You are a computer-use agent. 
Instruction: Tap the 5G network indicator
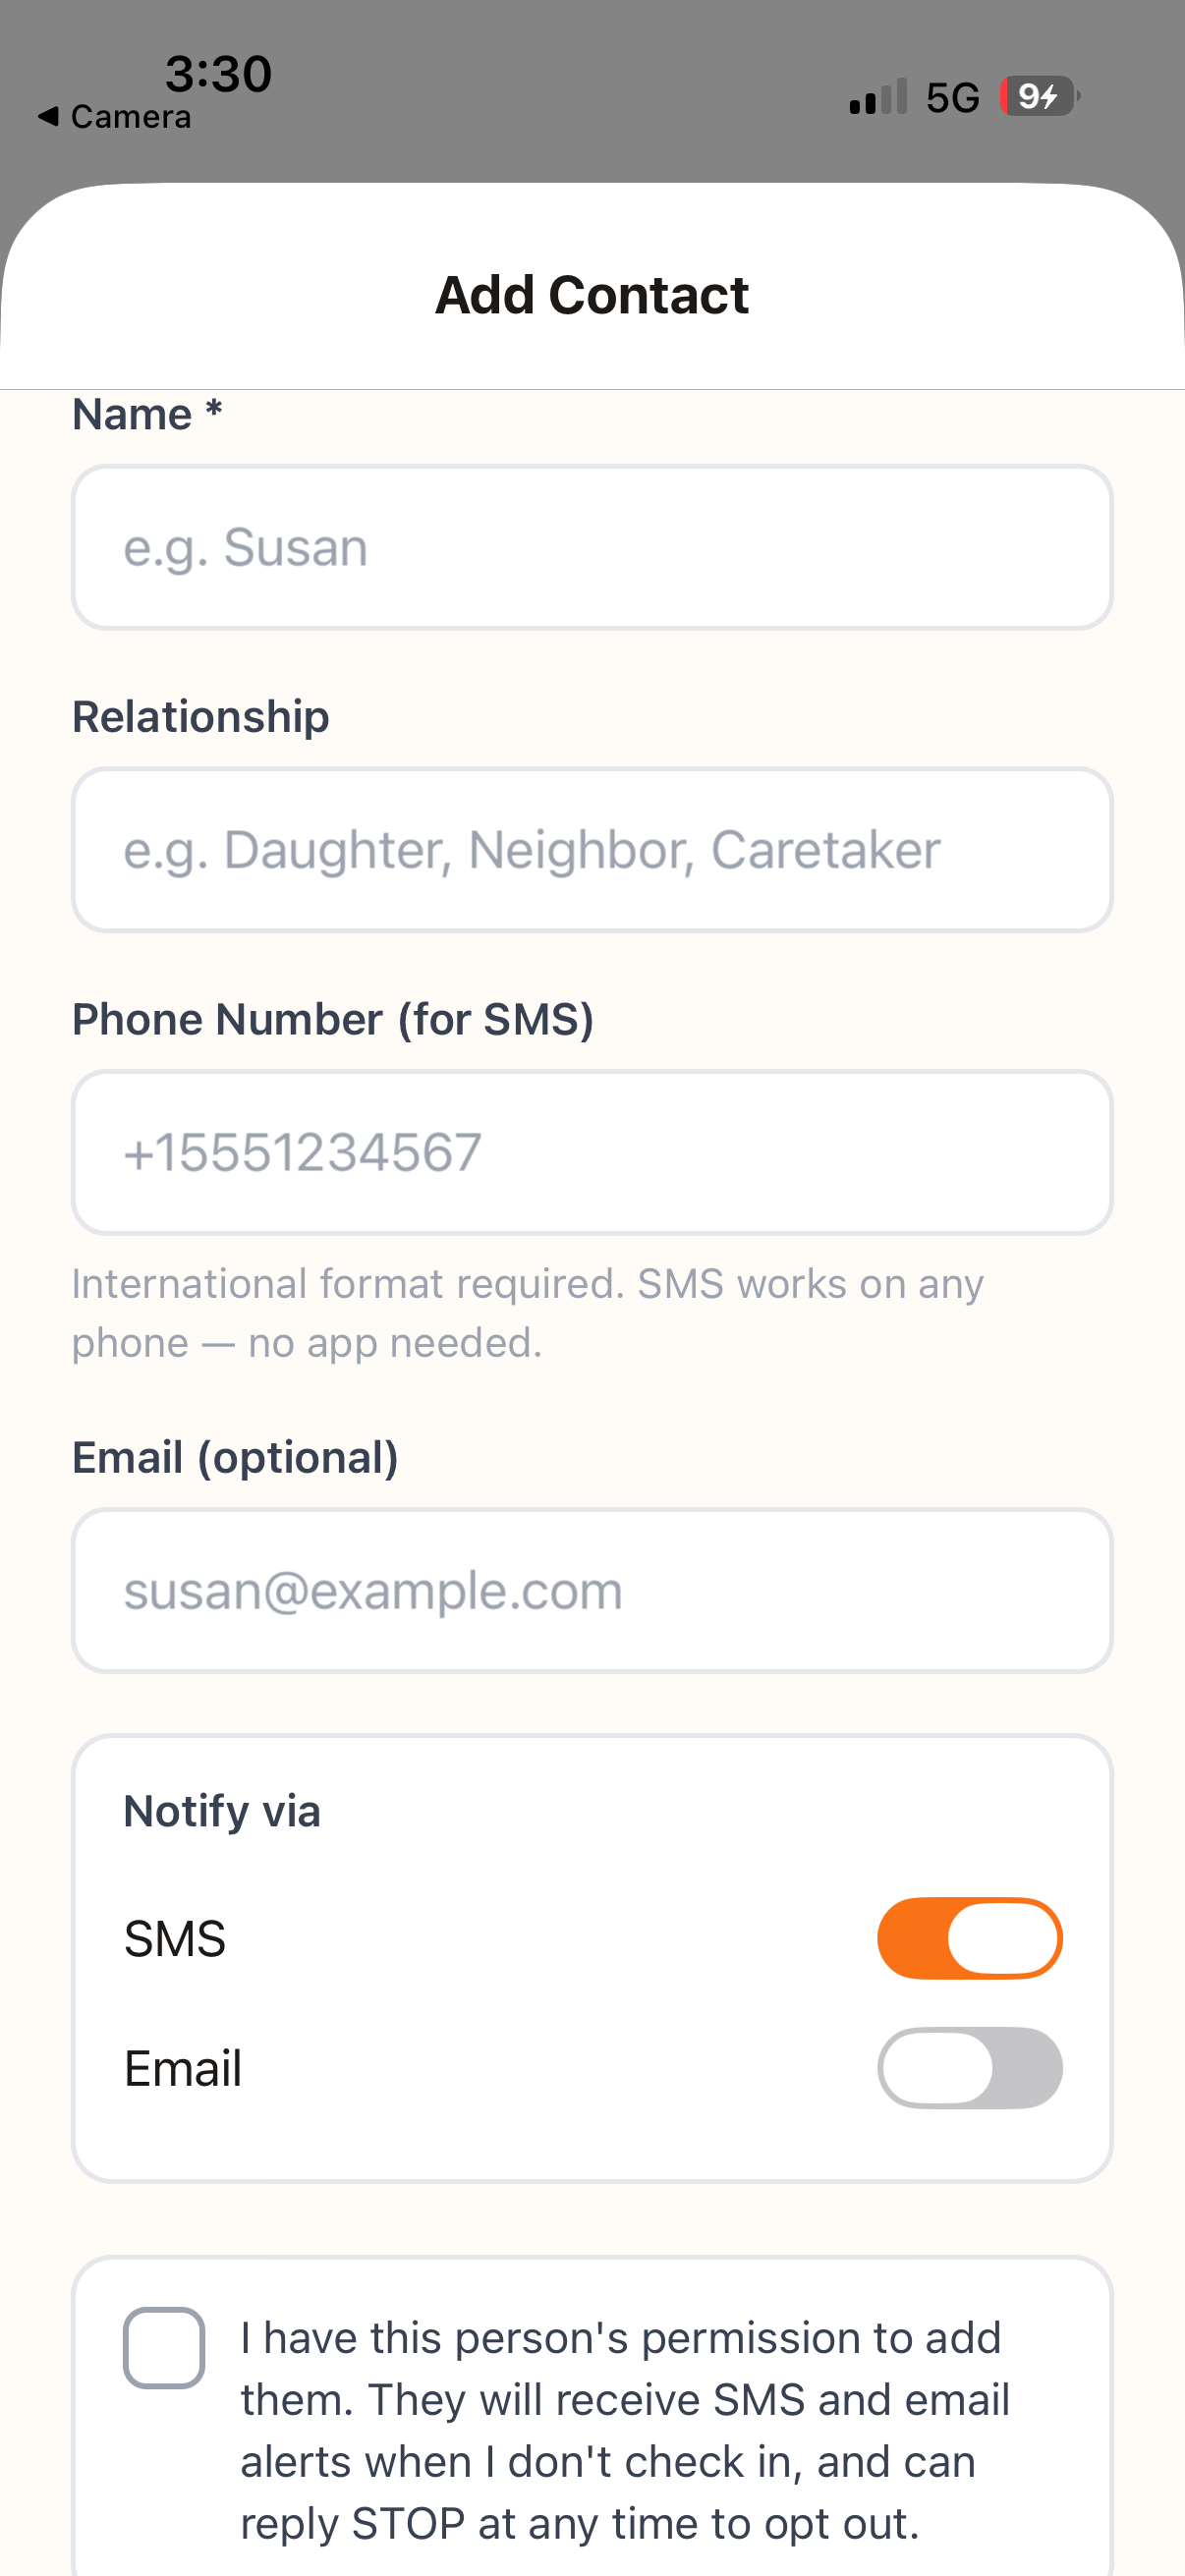point(952,98)
